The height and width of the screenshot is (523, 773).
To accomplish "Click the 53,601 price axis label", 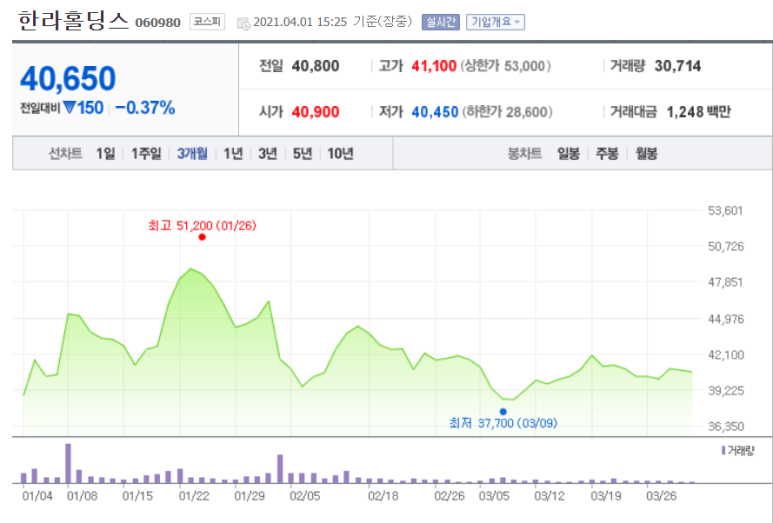I will (x=725, y=210).
